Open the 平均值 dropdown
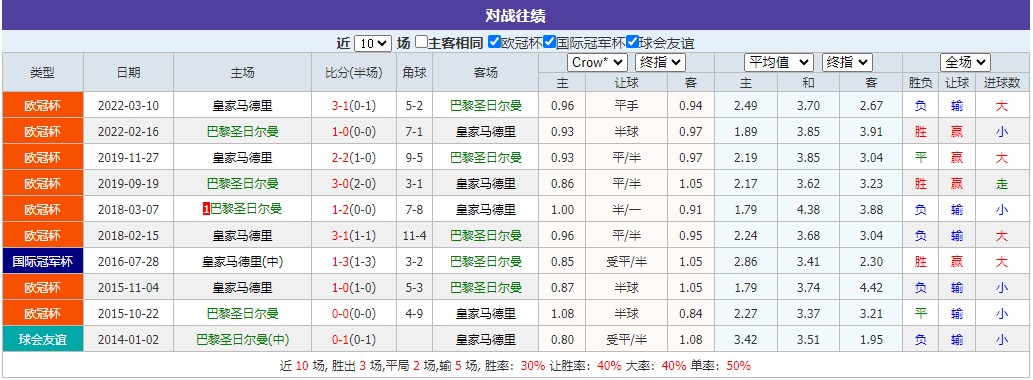The height and width of the screenshot is (380, 1033). 779,63
